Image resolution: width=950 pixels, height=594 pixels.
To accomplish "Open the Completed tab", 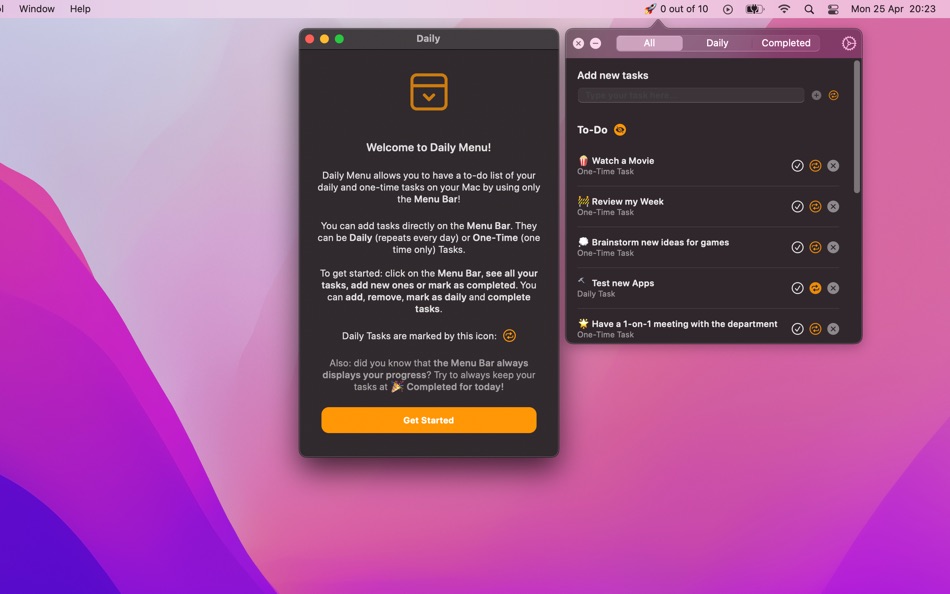I will click(786, 43).
